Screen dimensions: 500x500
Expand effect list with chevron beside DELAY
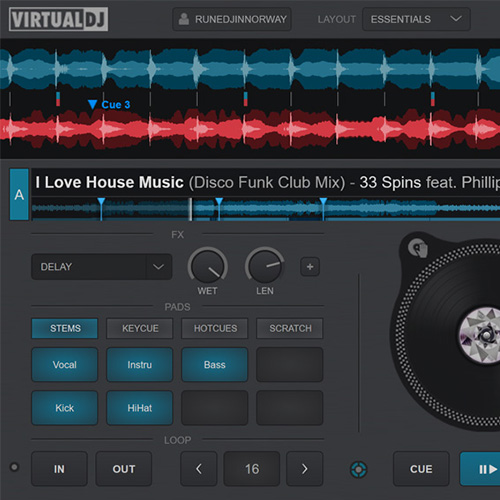point(158,267)
